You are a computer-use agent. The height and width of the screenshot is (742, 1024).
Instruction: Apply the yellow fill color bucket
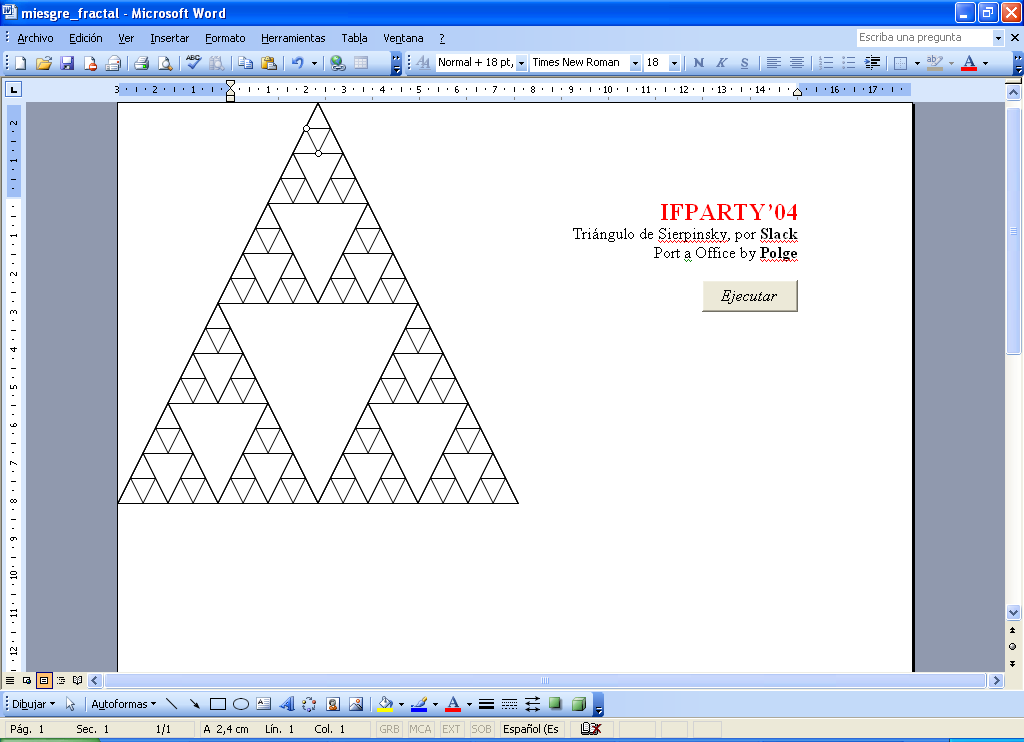386,704
